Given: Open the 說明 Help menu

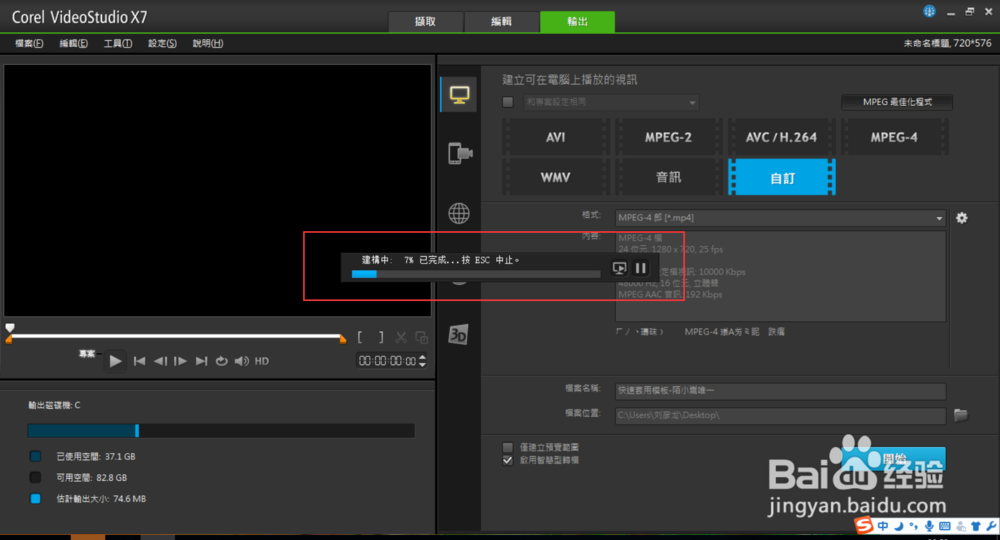Looking at the screenshot, I should [x=208, y=43].
